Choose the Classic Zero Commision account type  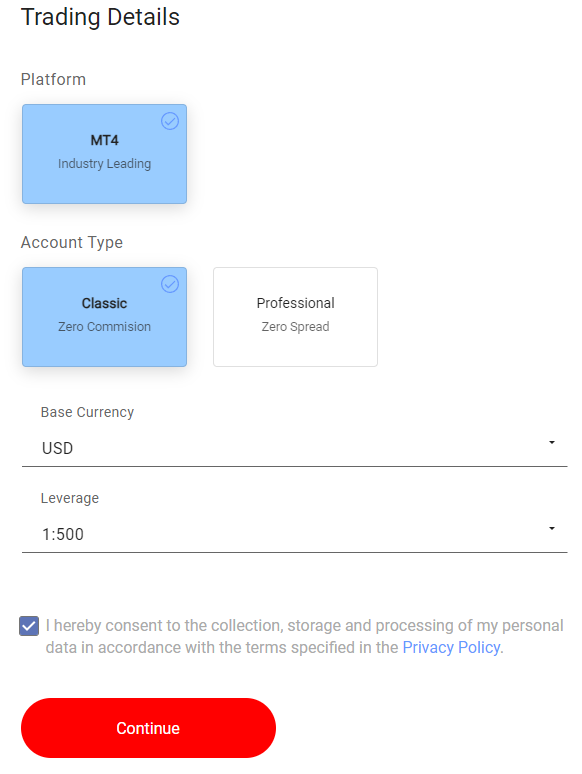pos(104,317)
